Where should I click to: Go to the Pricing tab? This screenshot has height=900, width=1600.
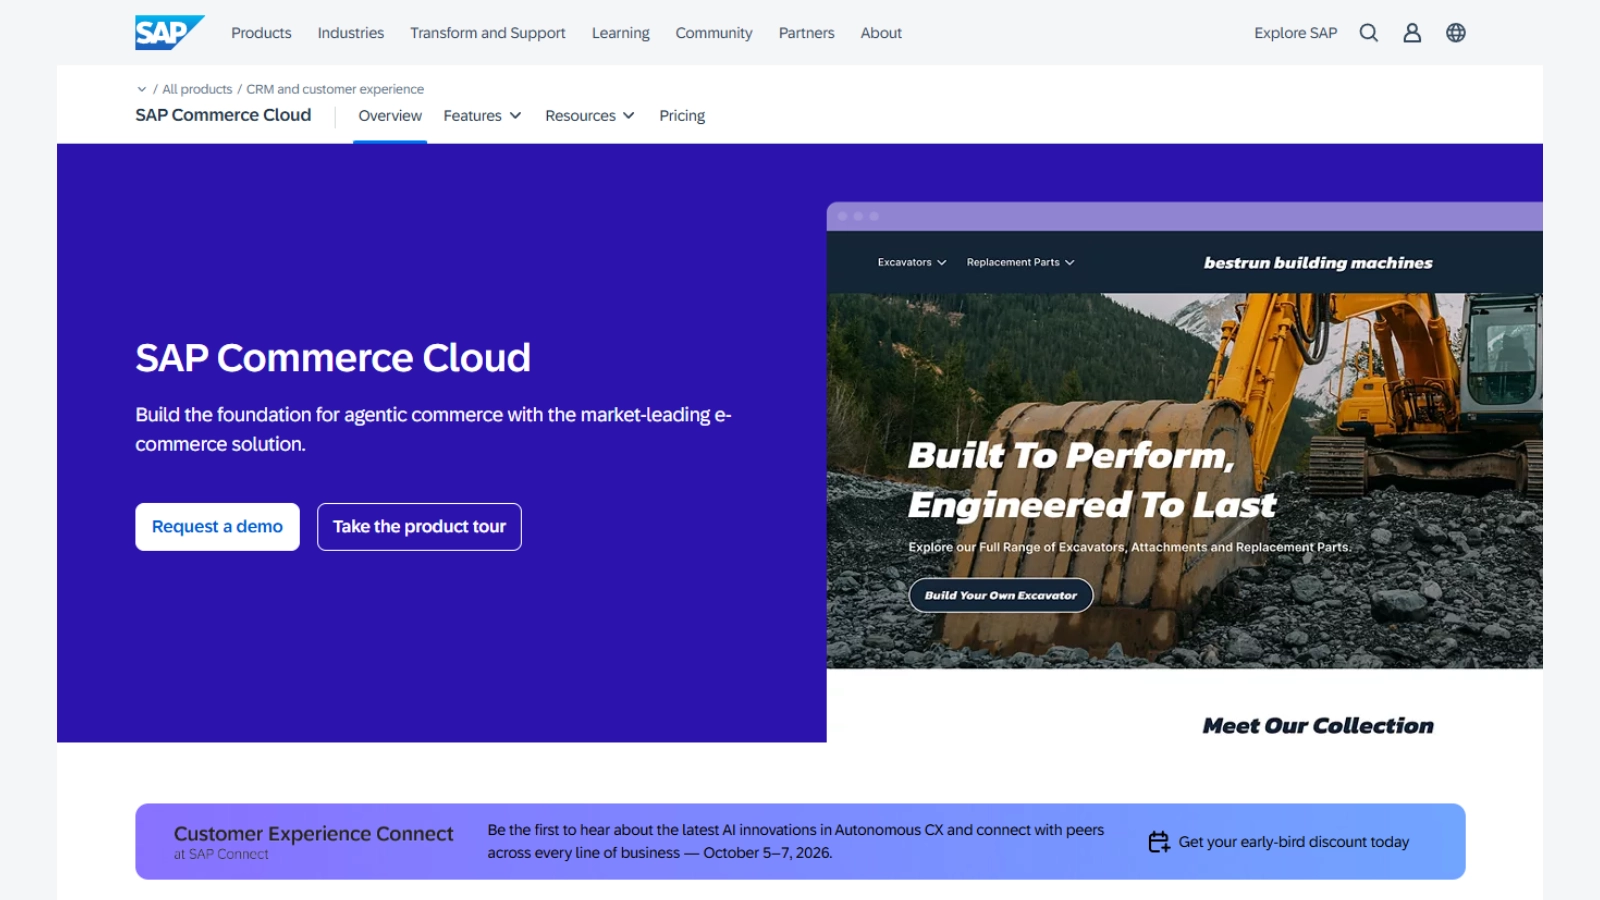coord(682,116)
